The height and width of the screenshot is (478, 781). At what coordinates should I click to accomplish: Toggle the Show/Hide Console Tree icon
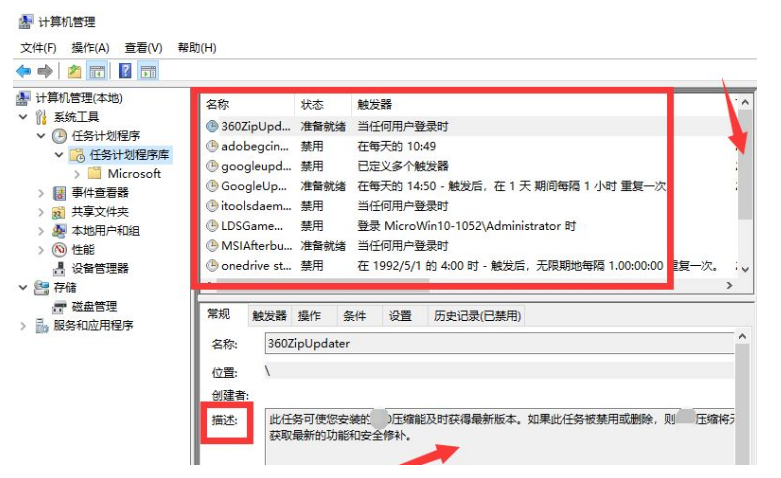98,71
